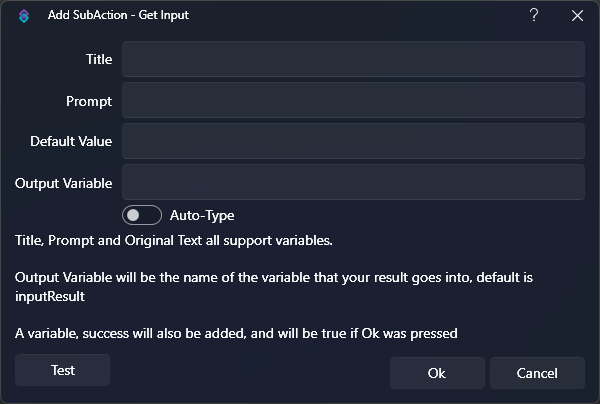Viewport: 600px width, 404px height.
Task: Click into the Prompt input box
Action: pyautogui.click(x=353, y=100)
